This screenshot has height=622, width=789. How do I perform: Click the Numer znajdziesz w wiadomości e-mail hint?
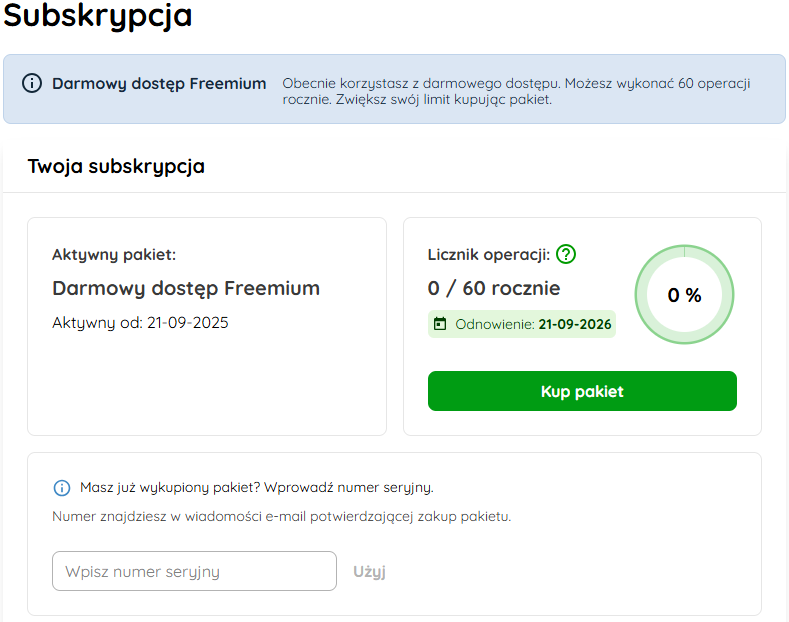point(281,517)
